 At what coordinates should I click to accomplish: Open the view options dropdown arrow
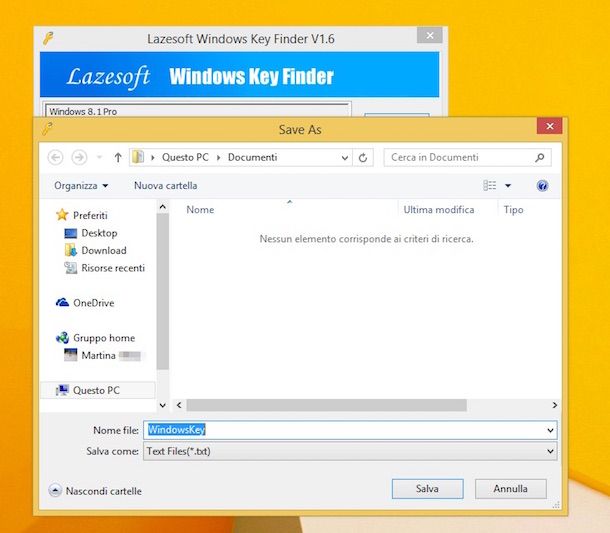[508, 186]
